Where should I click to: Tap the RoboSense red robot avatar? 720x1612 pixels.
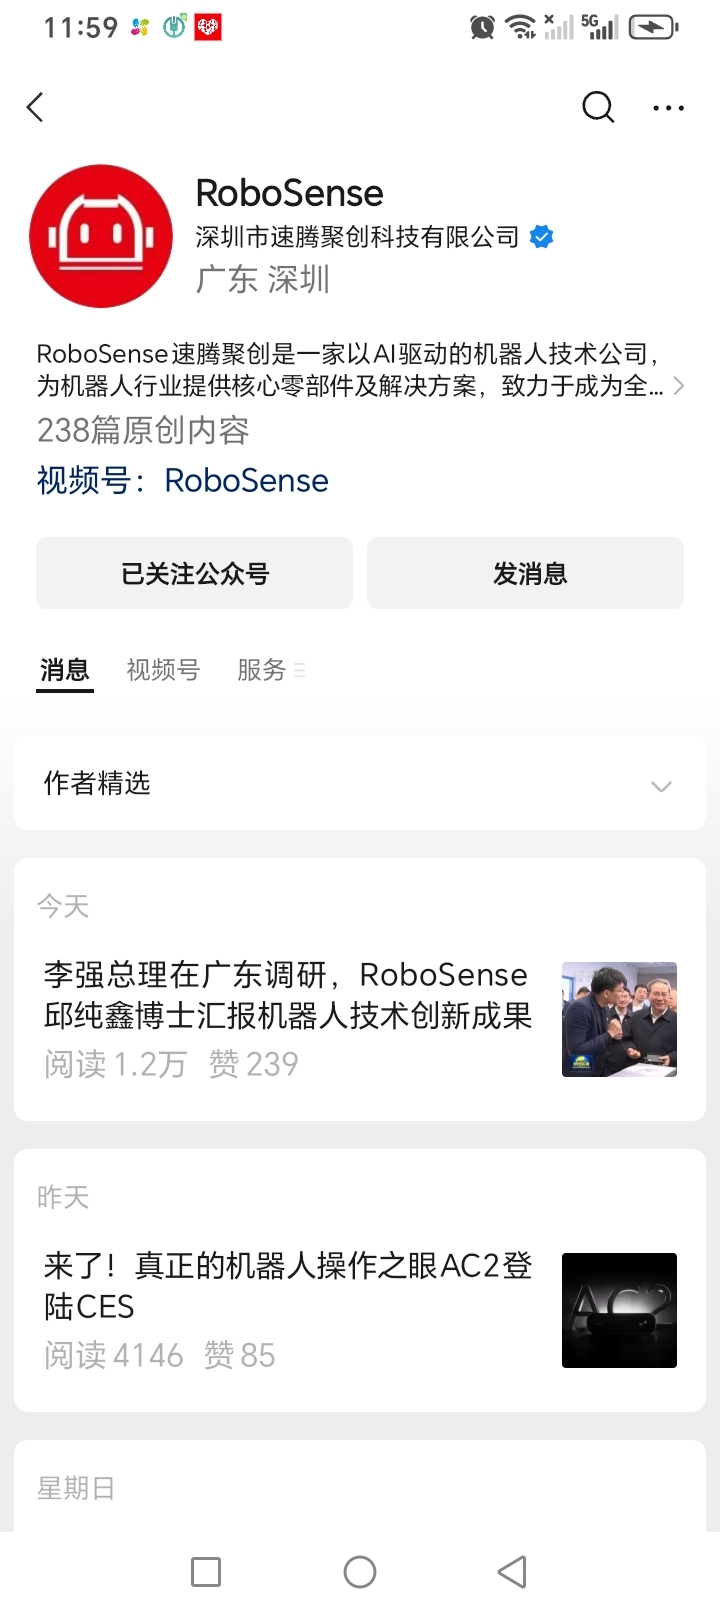click(x=101, y=236)
